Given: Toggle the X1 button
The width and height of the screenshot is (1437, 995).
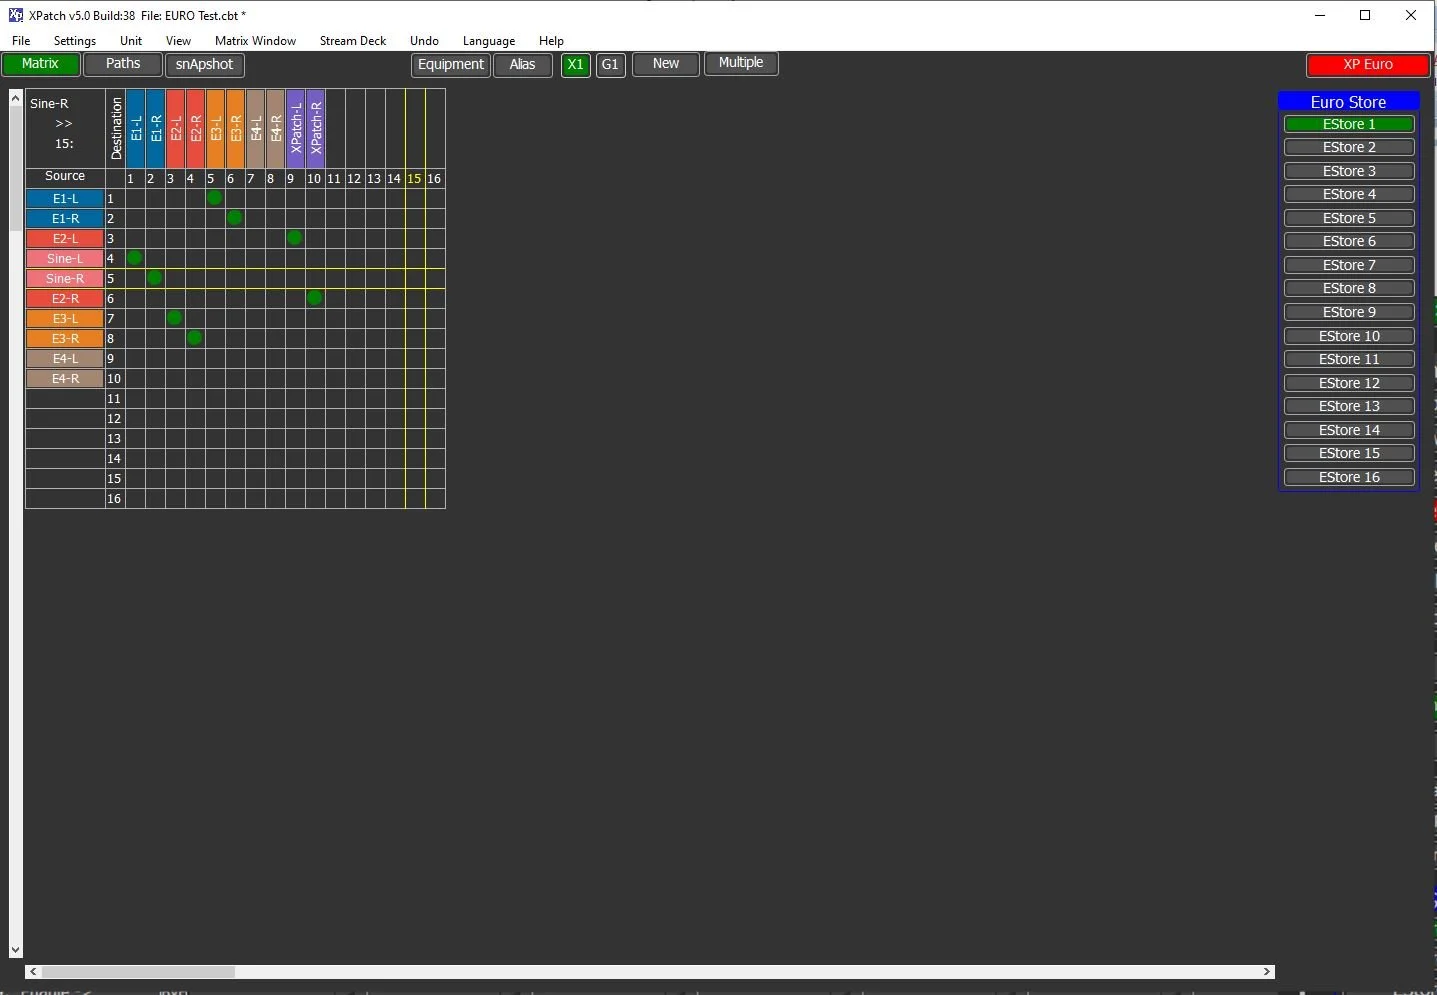Looking at the screenshot, I should 575,65.
